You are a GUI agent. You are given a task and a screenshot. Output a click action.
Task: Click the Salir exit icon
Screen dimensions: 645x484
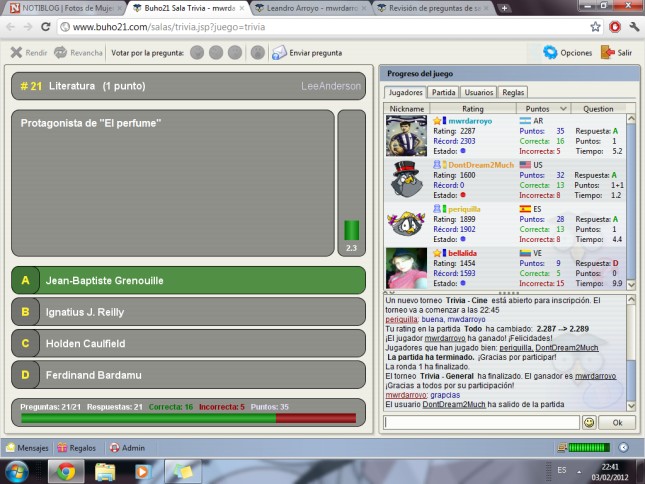tap(607, 52)
